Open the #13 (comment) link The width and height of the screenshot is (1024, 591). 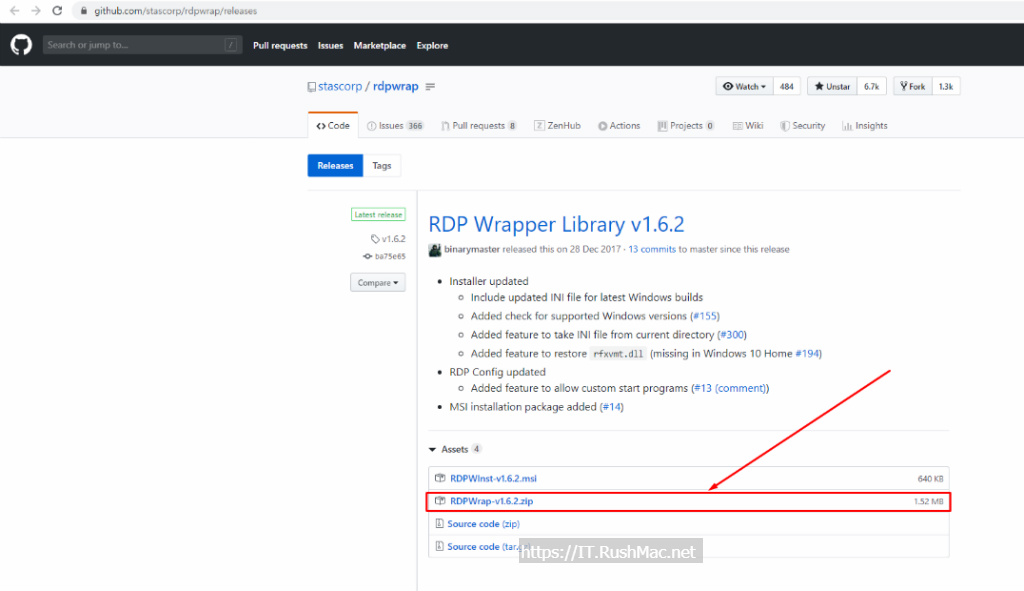coord(730,389)
